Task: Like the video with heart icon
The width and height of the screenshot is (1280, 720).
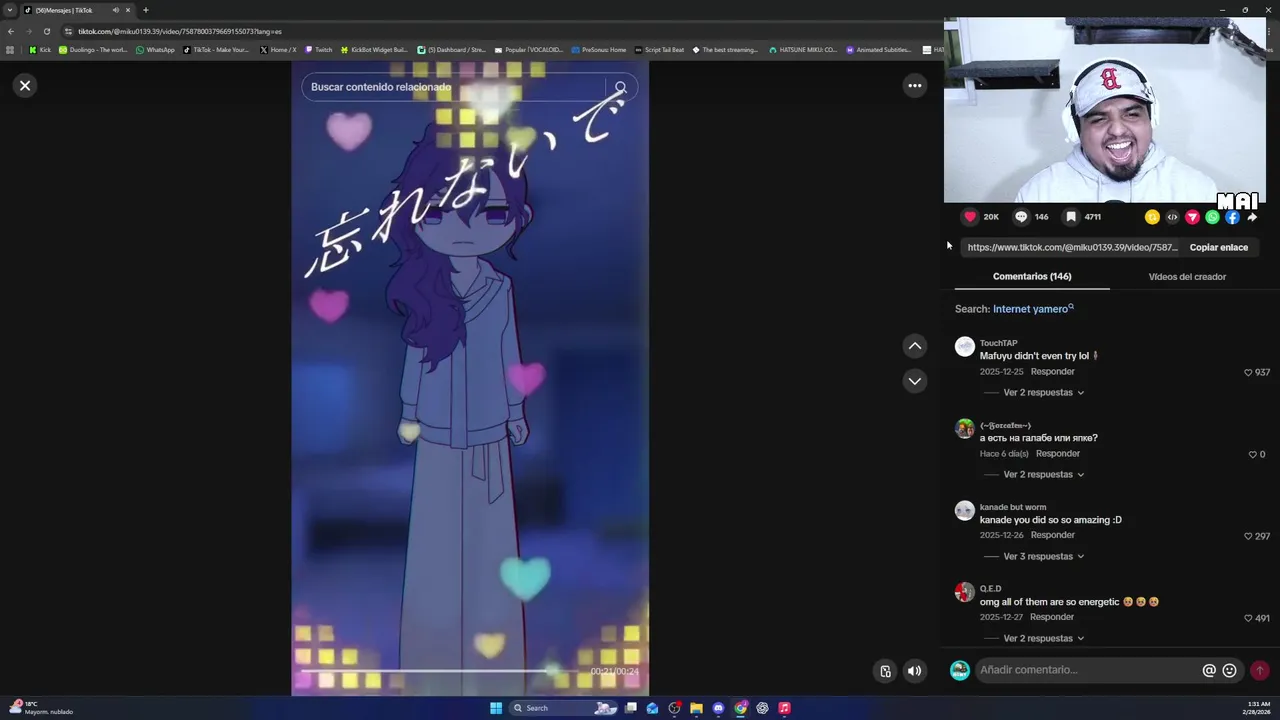Action: click(x=970, y=217)
